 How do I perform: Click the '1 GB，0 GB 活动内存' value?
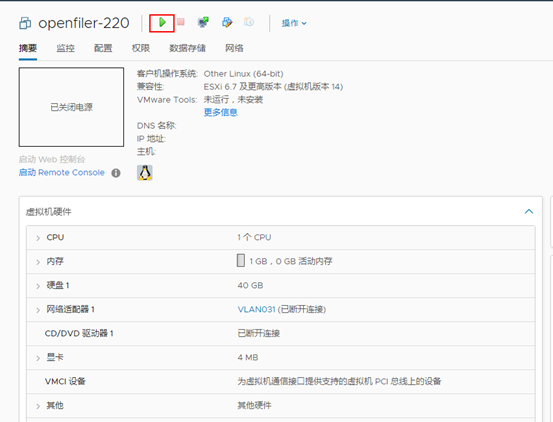pyautogui.click(x=291, y=261)
